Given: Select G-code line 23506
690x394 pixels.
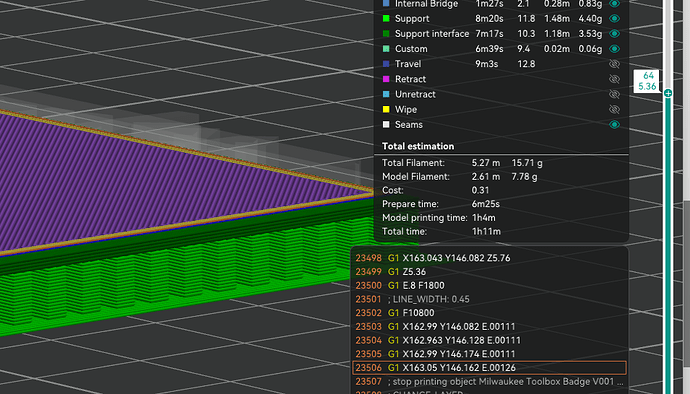Looking at the screenshot, I should (x=489, y=368).
